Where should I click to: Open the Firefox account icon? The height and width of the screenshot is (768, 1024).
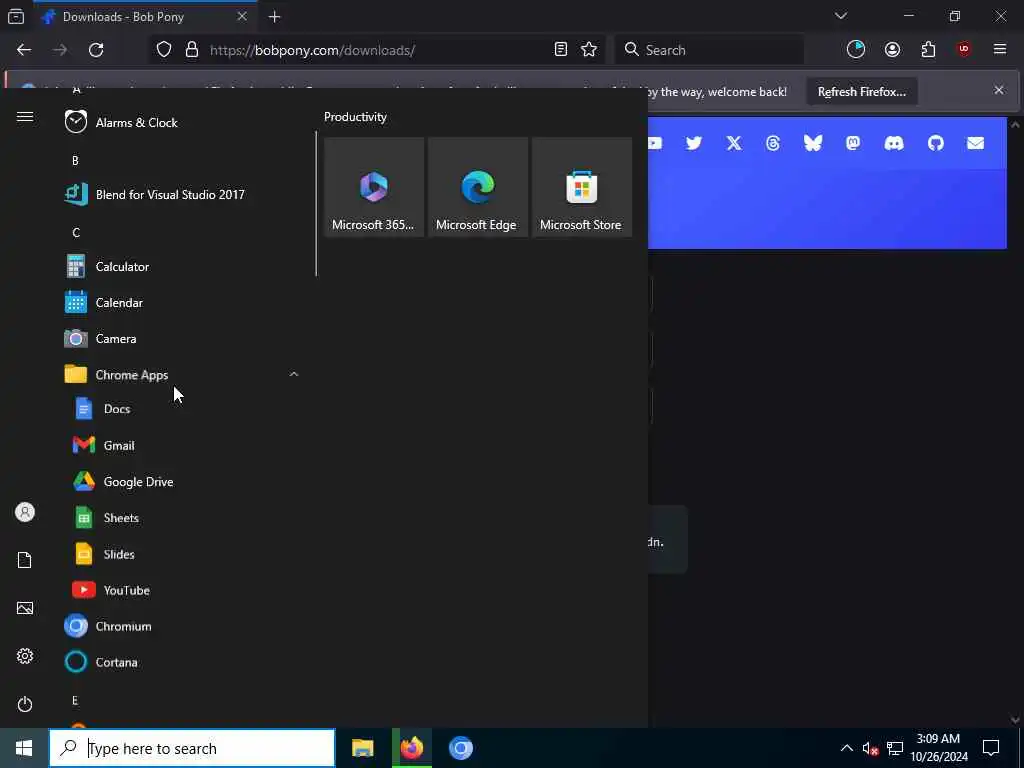892,50
